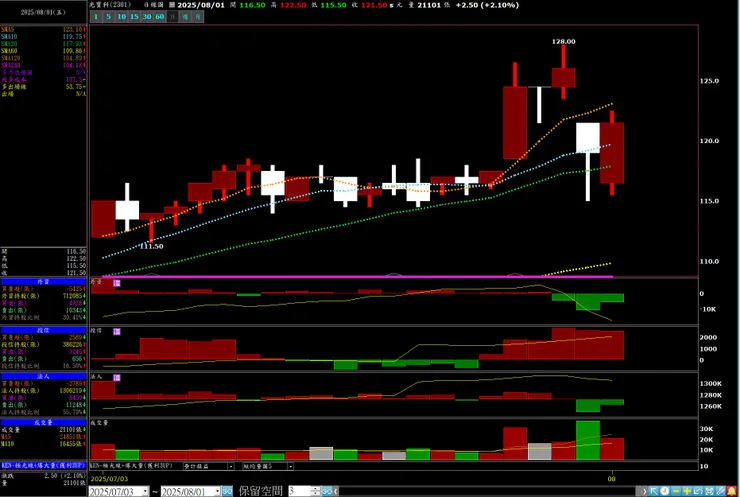Select the 15-minute chart period button
The height and width of the screenshot is (497, 740).
[134, 17]
